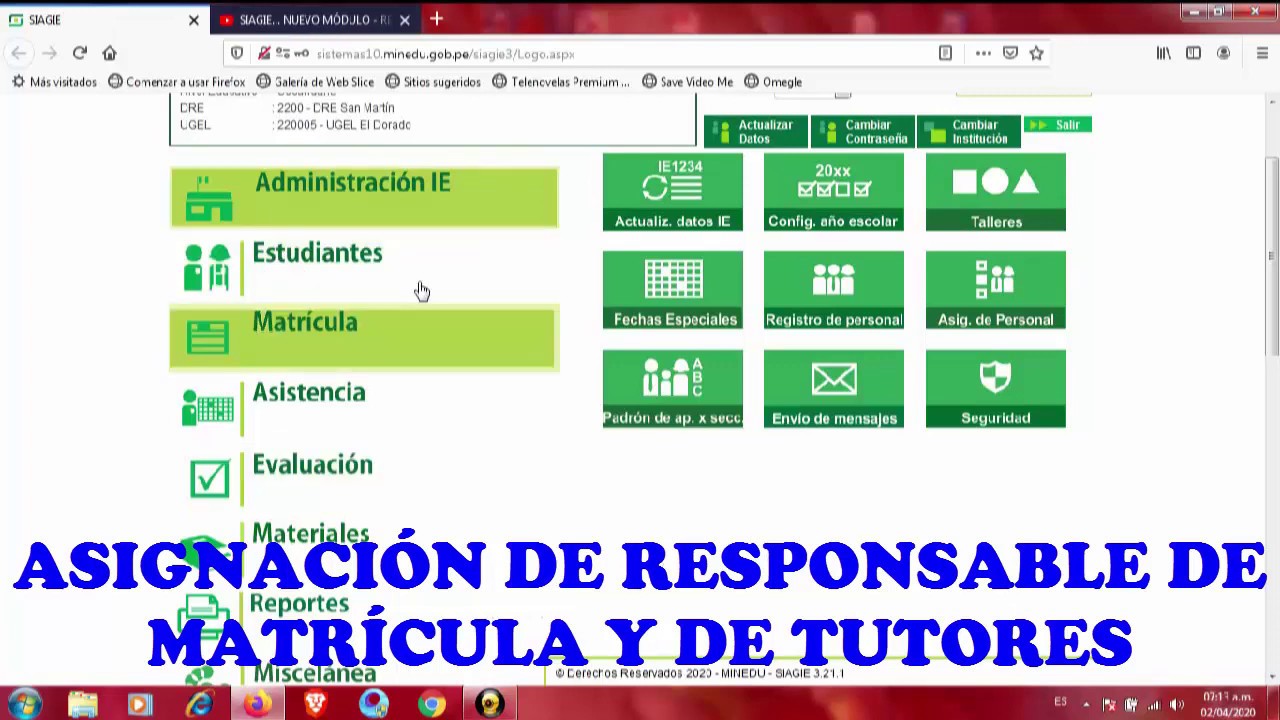
Task: Click Cambiar Institución button
Action: 969,131
